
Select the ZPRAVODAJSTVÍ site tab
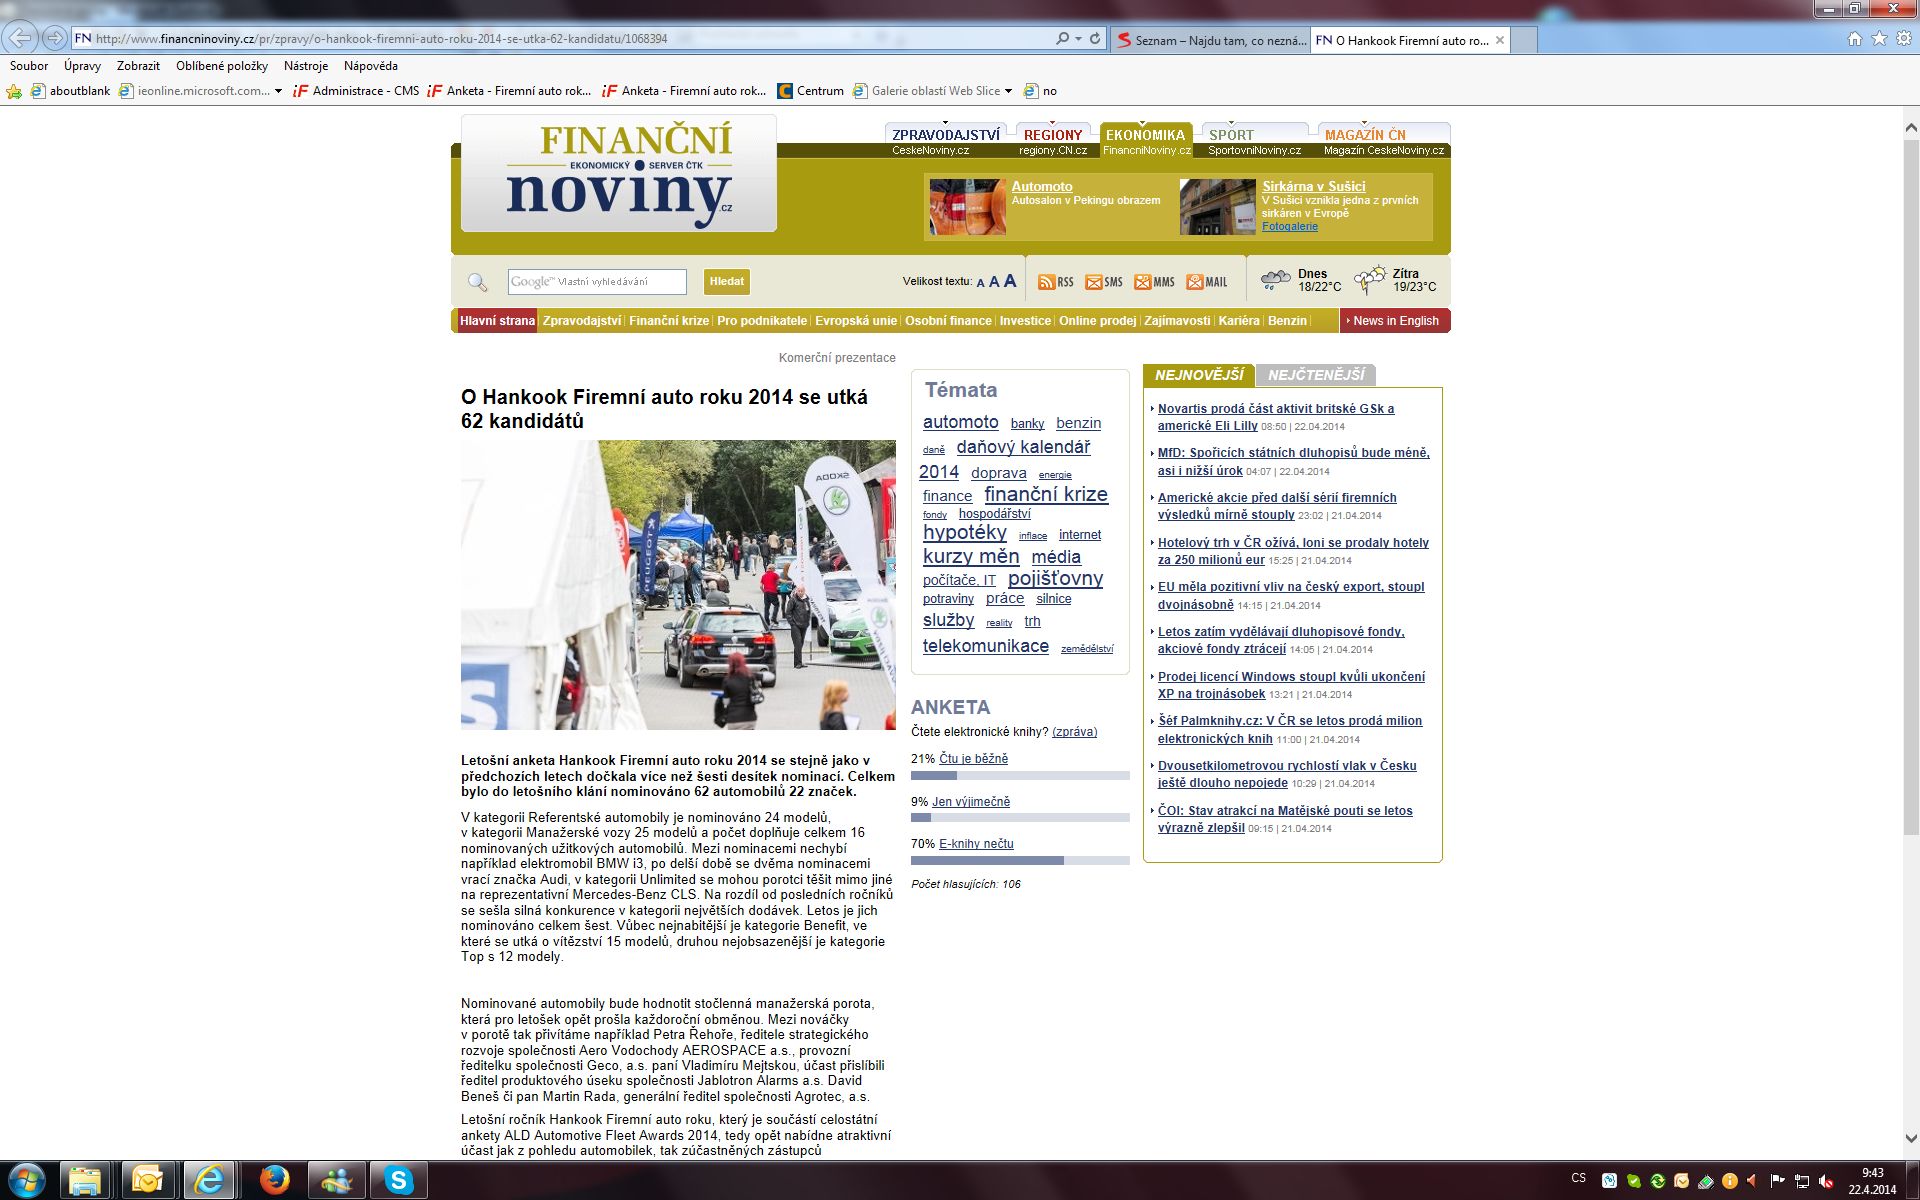pyautogui.click(x=946, y=135)
